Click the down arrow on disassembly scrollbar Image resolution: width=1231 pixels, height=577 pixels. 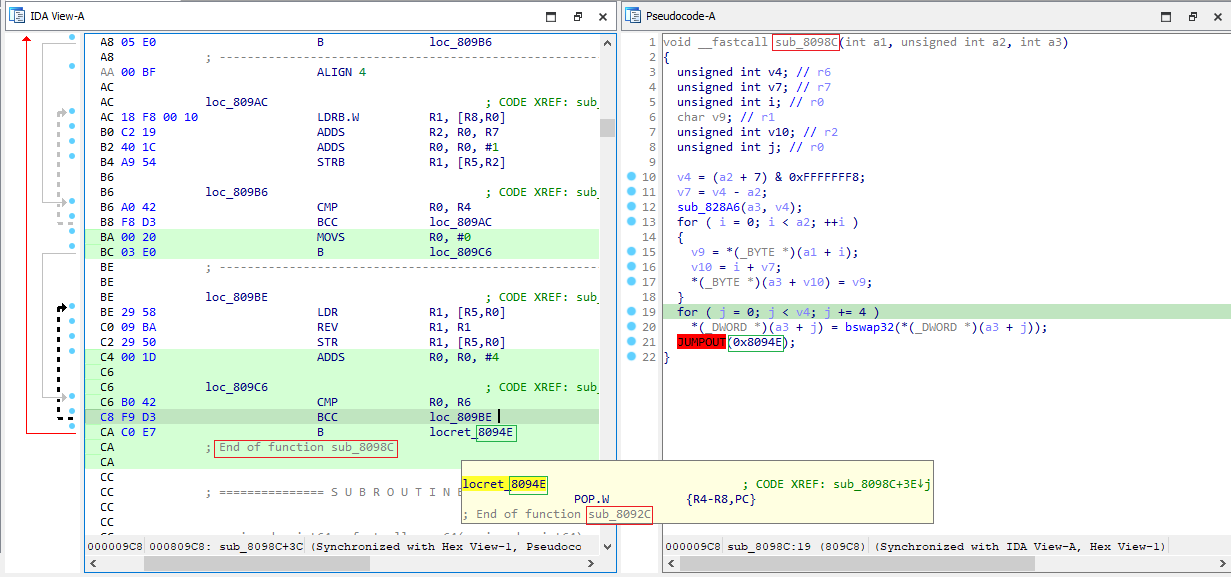(x=607, y=546)
